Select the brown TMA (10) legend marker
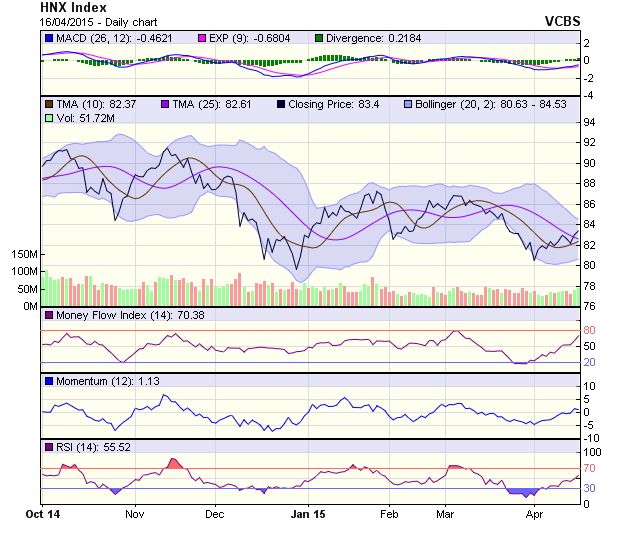Image resolution: width=620 pixels, height=535 pixels. (48, 104)
